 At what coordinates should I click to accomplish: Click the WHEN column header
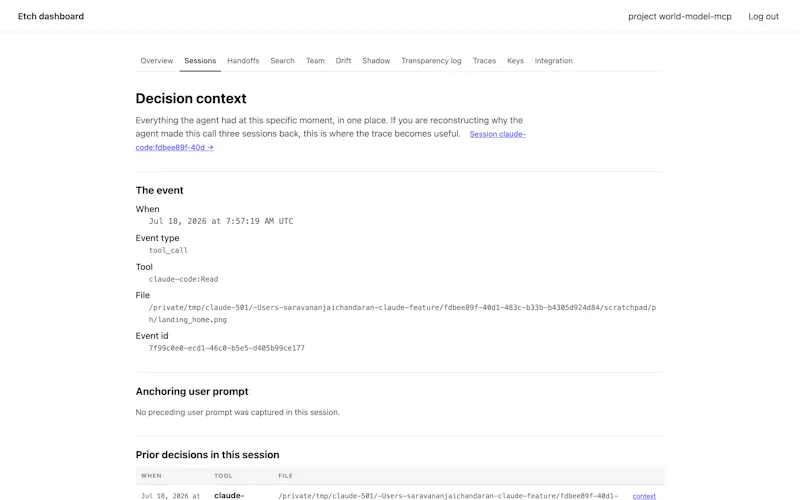click(x=151, y=476)
